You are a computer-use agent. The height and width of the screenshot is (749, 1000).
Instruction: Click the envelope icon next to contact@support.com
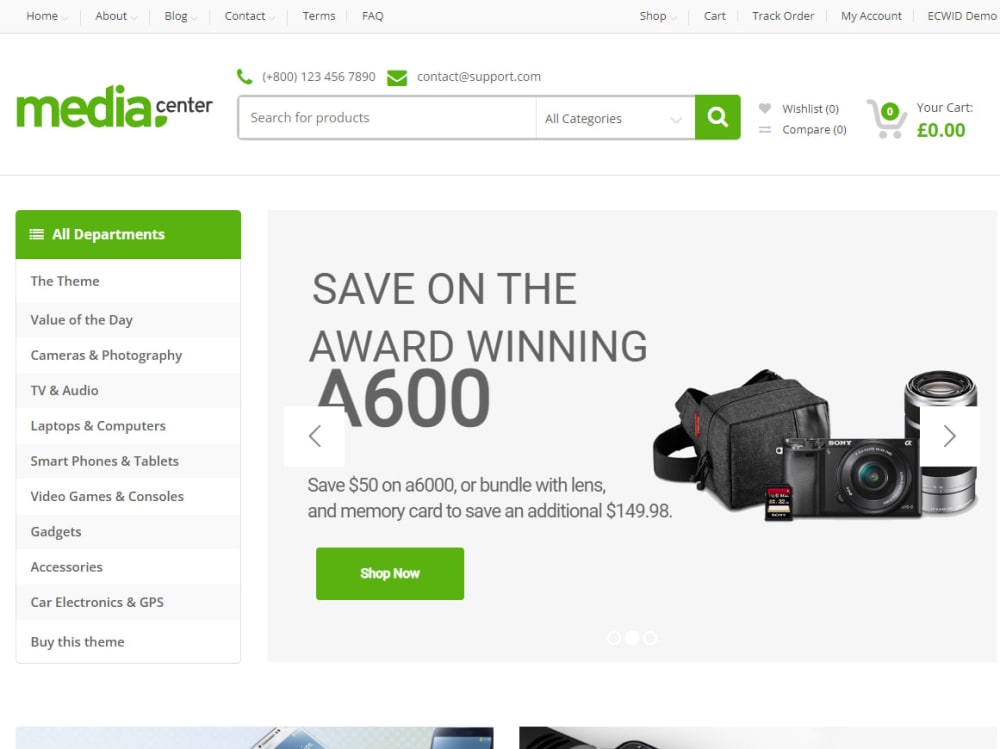coord(397,76)
